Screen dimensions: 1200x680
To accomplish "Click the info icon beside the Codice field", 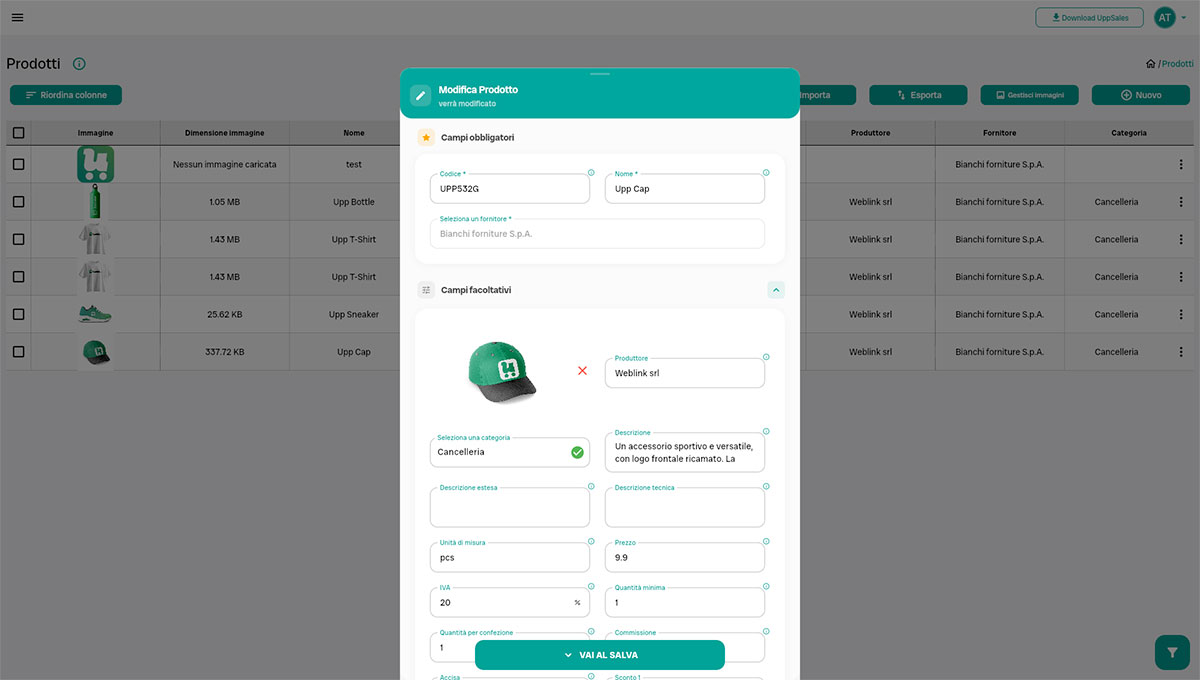I will (x=589, y=172).
